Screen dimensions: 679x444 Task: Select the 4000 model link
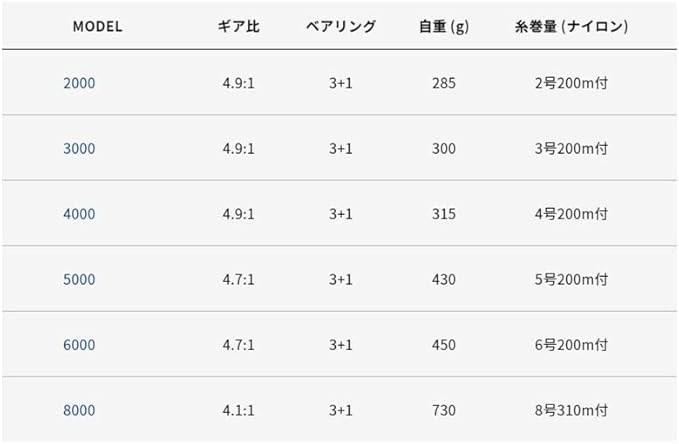pos(79,214)
